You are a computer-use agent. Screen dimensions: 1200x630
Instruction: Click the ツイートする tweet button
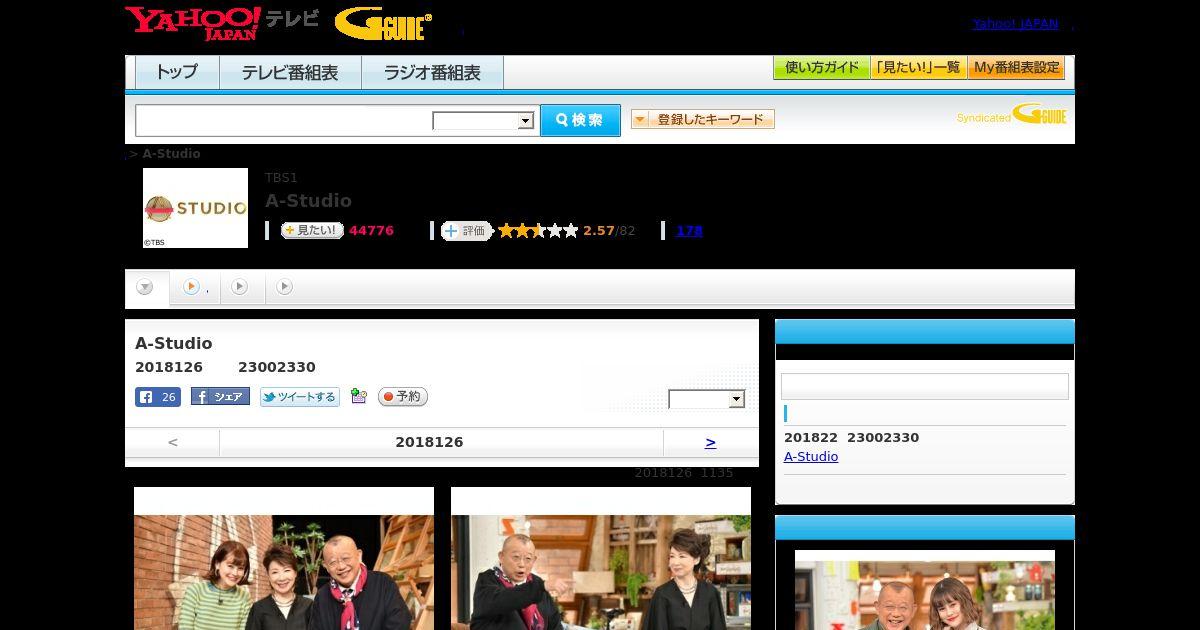(x=300, y=397)
